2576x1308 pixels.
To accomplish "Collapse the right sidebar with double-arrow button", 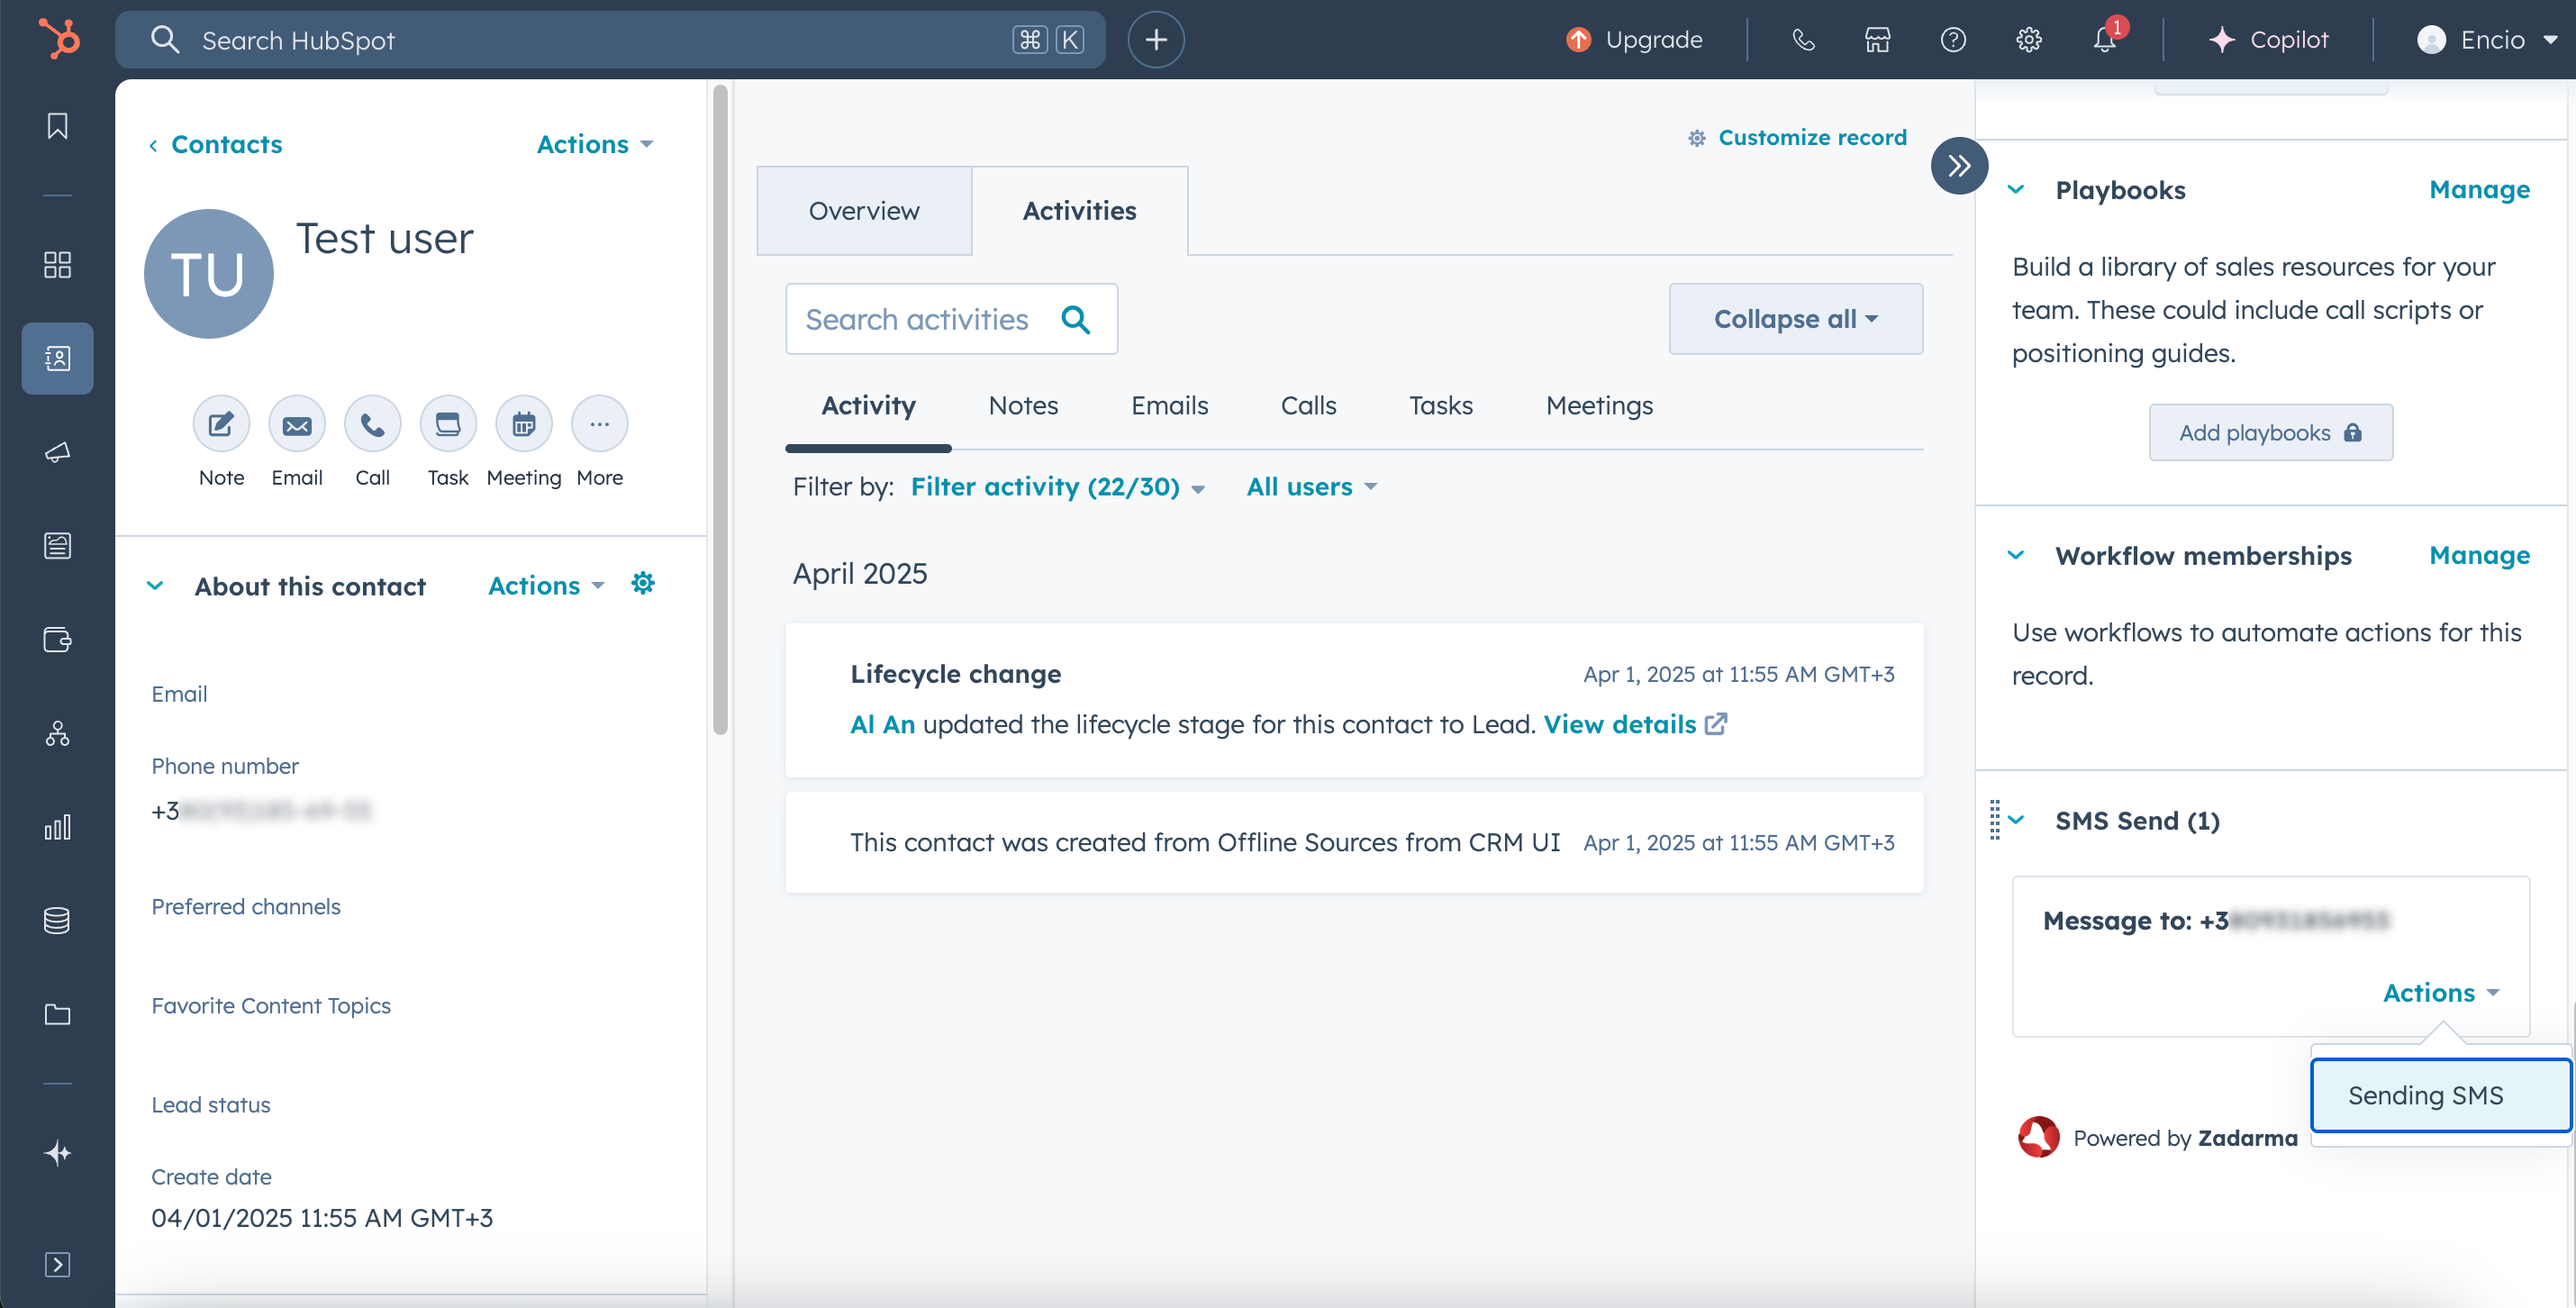I will [x=1958, y=166].
